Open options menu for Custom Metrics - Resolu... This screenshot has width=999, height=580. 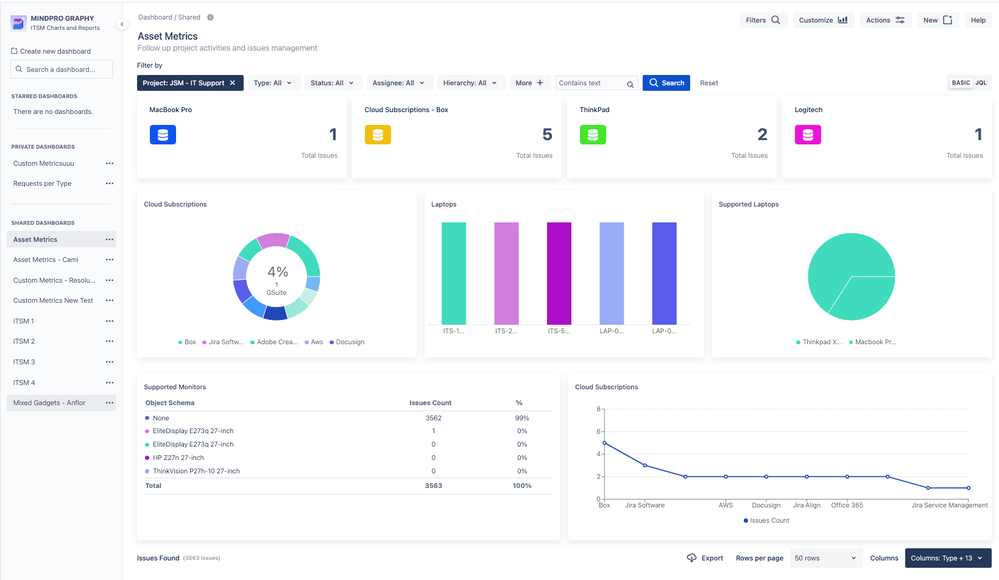pyautogui.click(x=110, y=280)
